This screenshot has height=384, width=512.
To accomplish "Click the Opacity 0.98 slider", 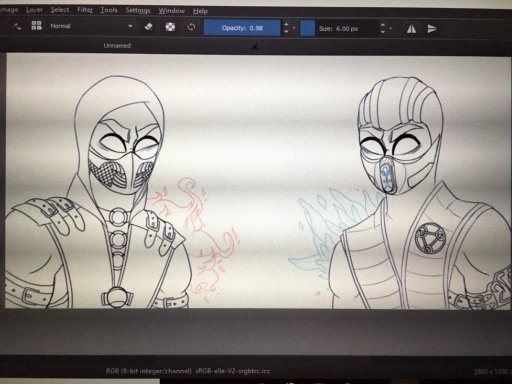I will click(242, 28).
